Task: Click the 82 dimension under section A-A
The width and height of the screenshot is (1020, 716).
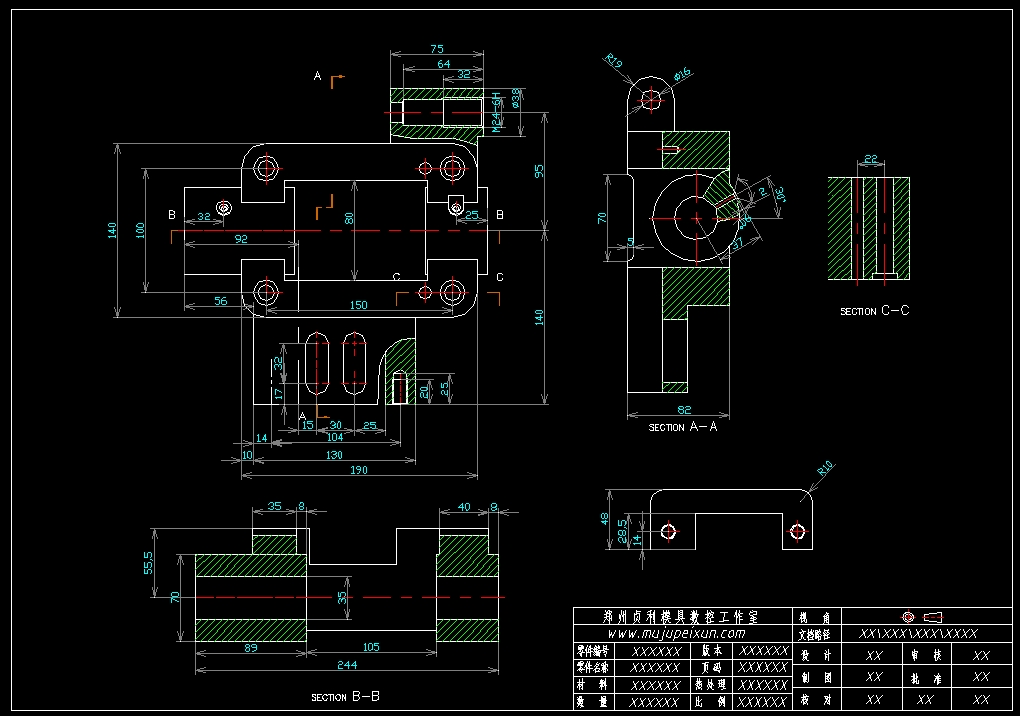Action: point(683,410)
